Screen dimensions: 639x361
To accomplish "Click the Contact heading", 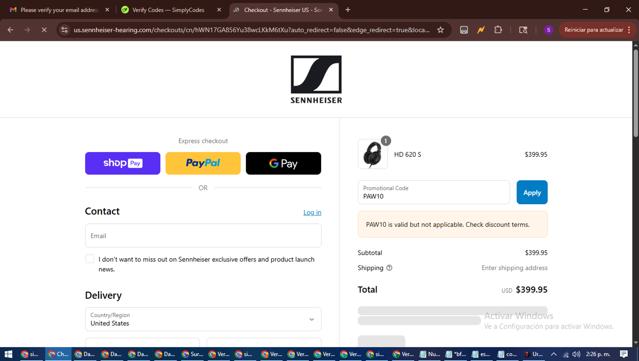I will point(102,211).
